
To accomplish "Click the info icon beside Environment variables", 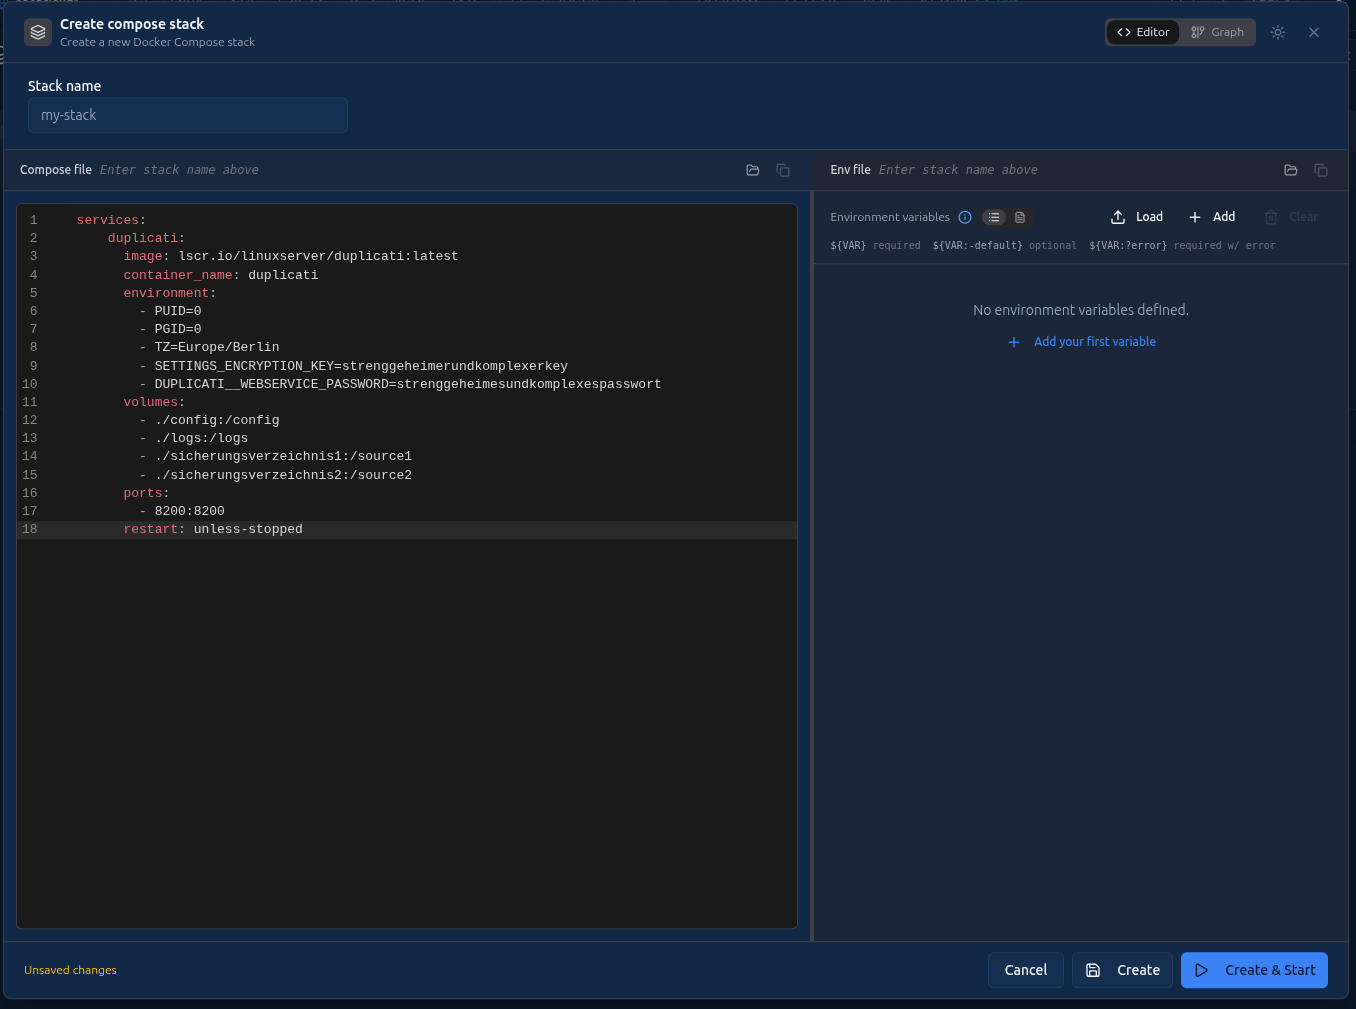I will (x=964, y=217).
